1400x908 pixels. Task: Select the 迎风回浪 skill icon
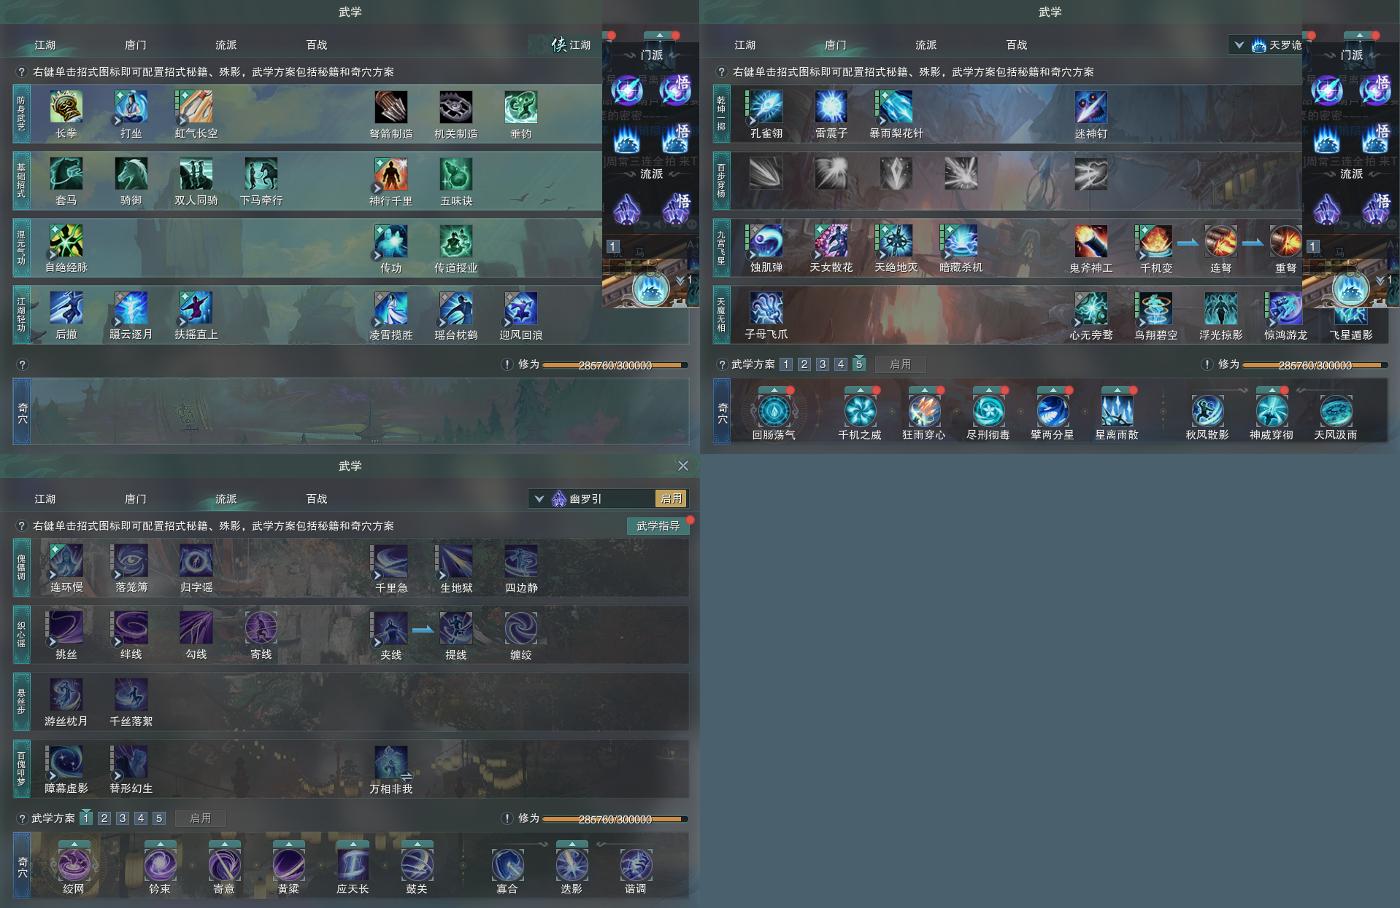(x=521, y=308)
